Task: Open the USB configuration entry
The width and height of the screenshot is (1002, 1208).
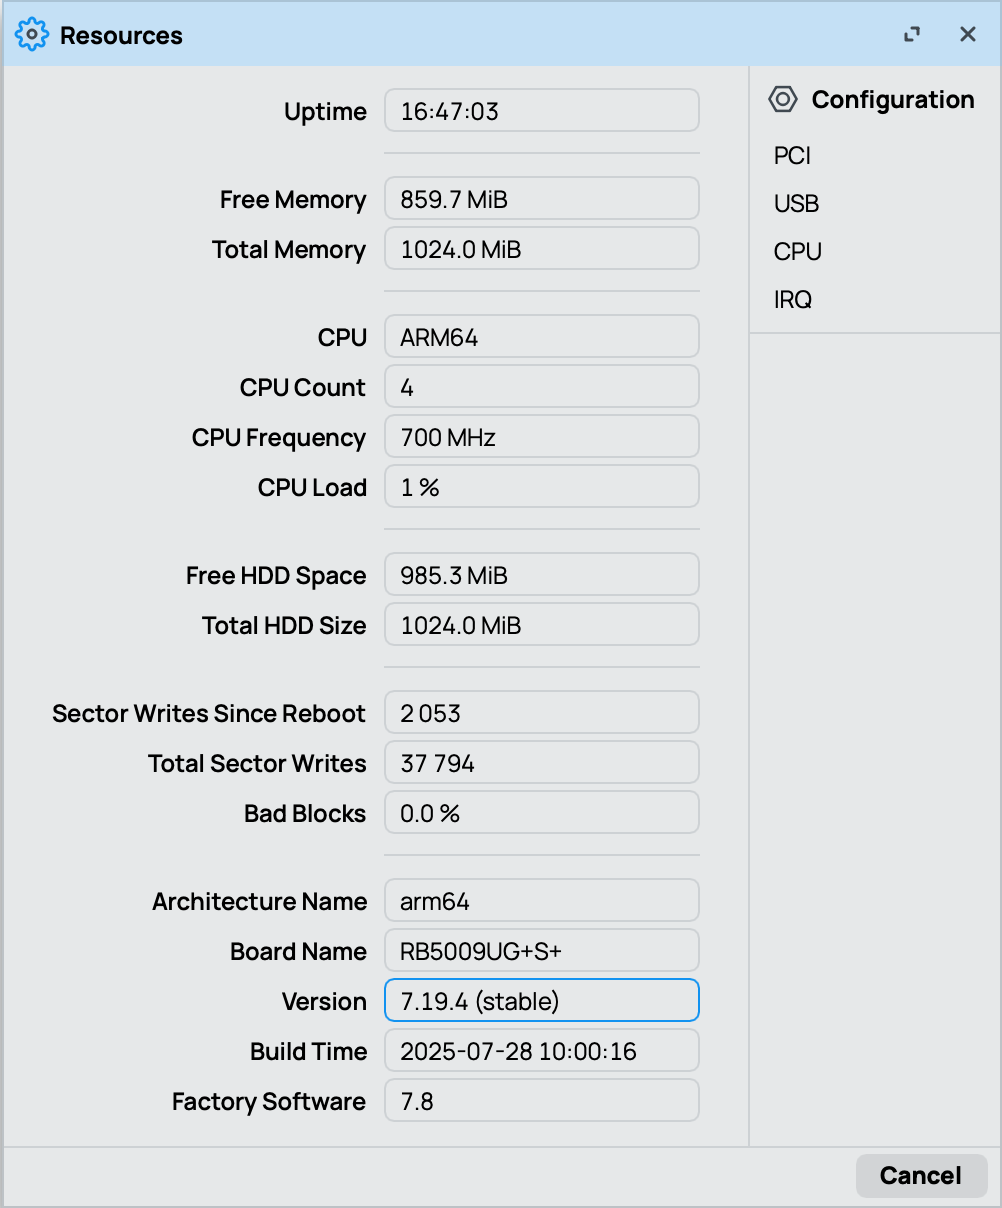Action: tap(796, 204)
